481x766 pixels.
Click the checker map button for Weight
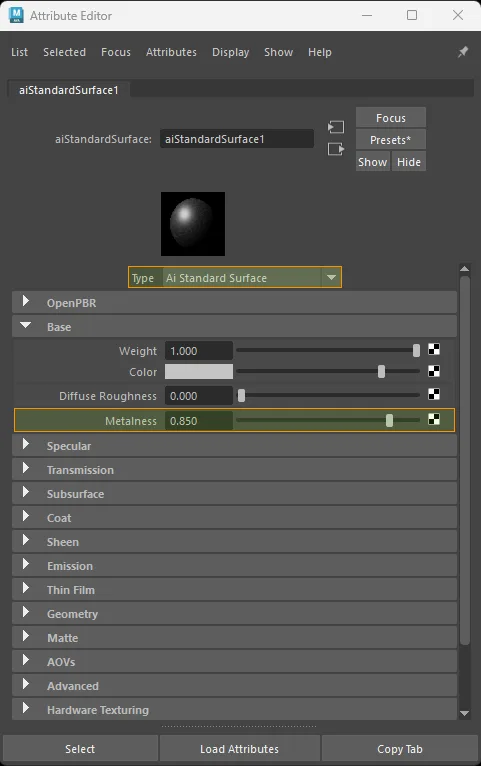(x=434, y=349)
